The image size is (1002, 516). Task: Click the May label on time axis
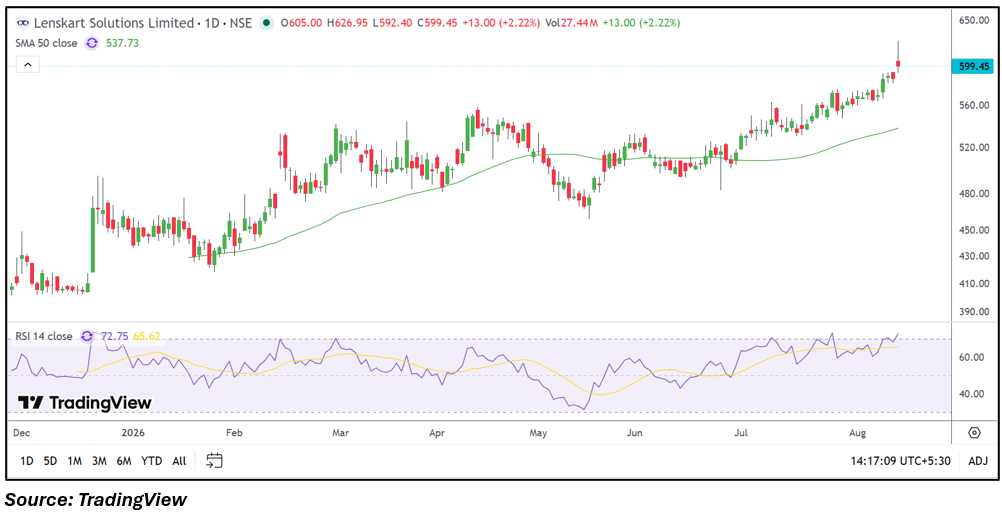(x=538, y=434)
